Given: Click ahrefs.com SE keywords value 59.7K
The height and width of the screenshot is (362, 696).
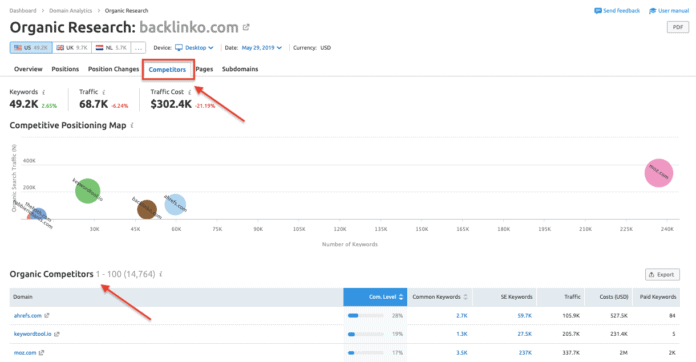Looking at the screenshot, I should coord(524,316).
